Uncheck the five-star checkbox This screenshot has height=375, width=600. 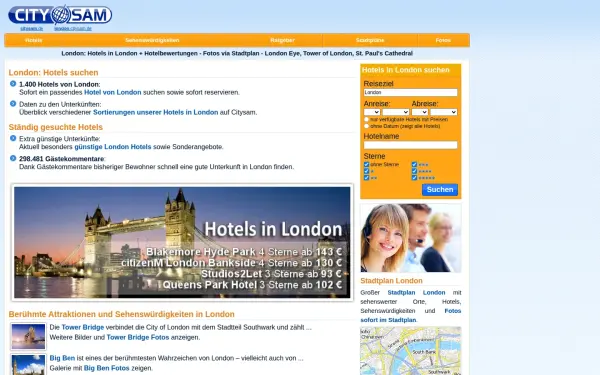tap(414, 178)
